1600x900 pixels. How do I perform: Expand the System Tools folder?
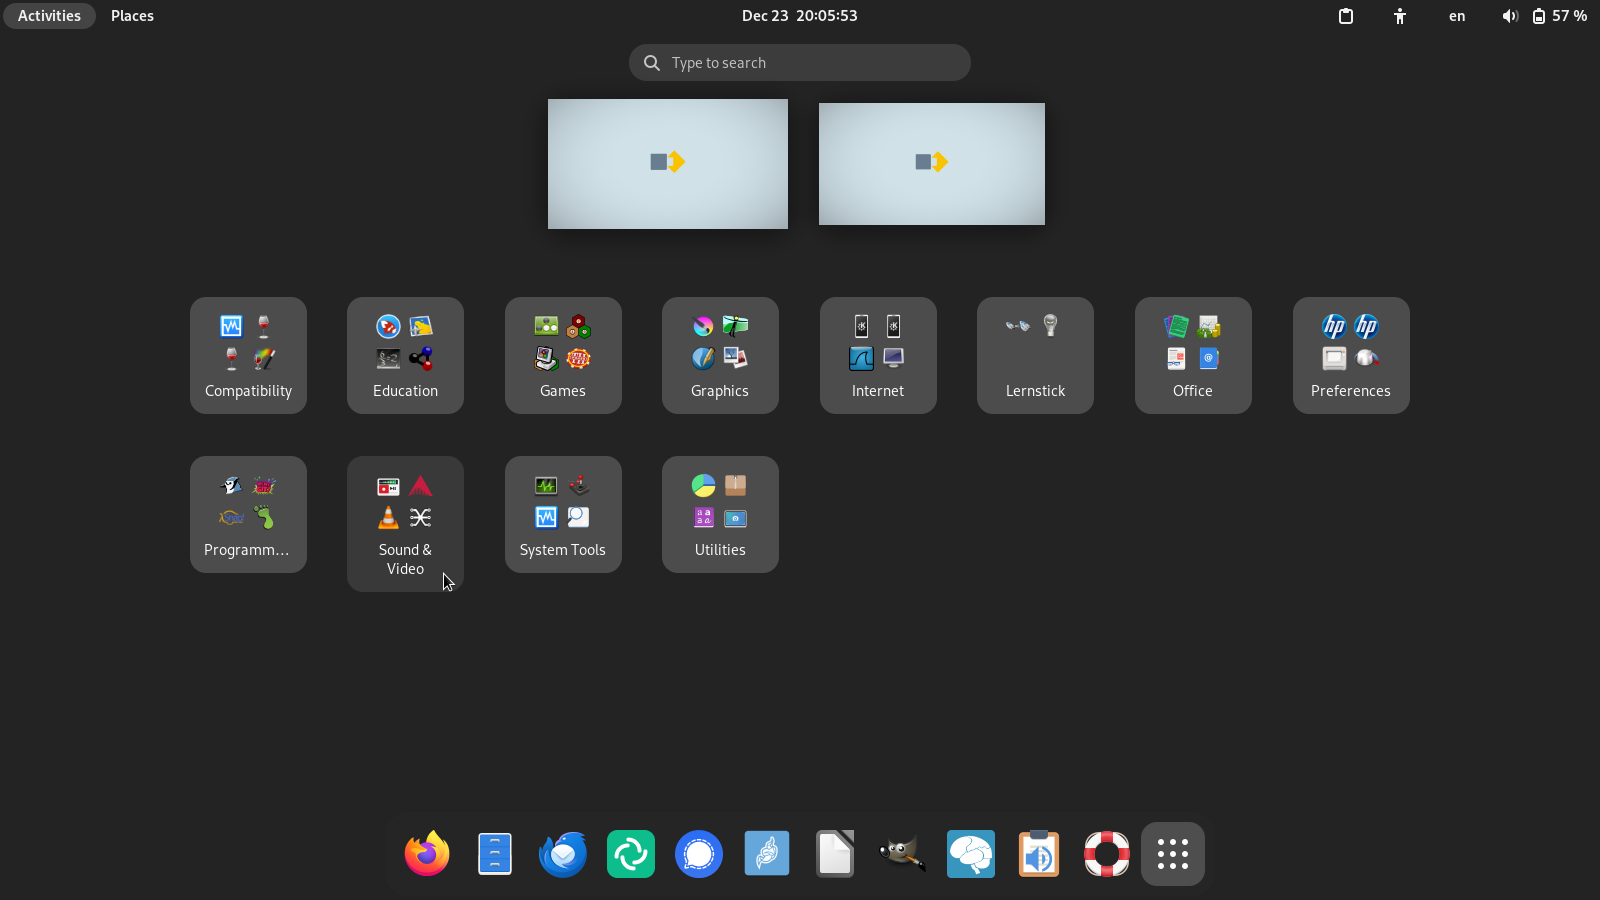pos(563,514)
